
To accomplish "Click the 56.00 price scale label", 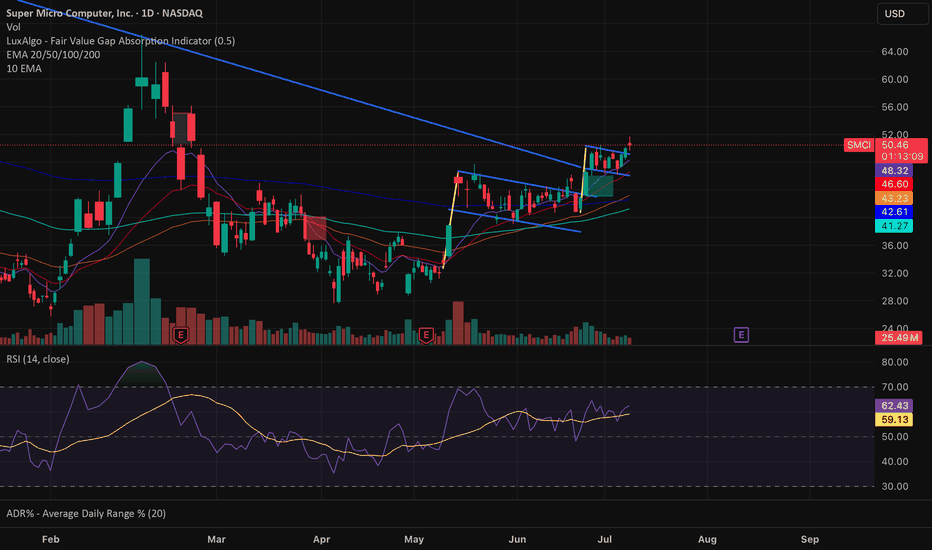I will coord(895,107).
